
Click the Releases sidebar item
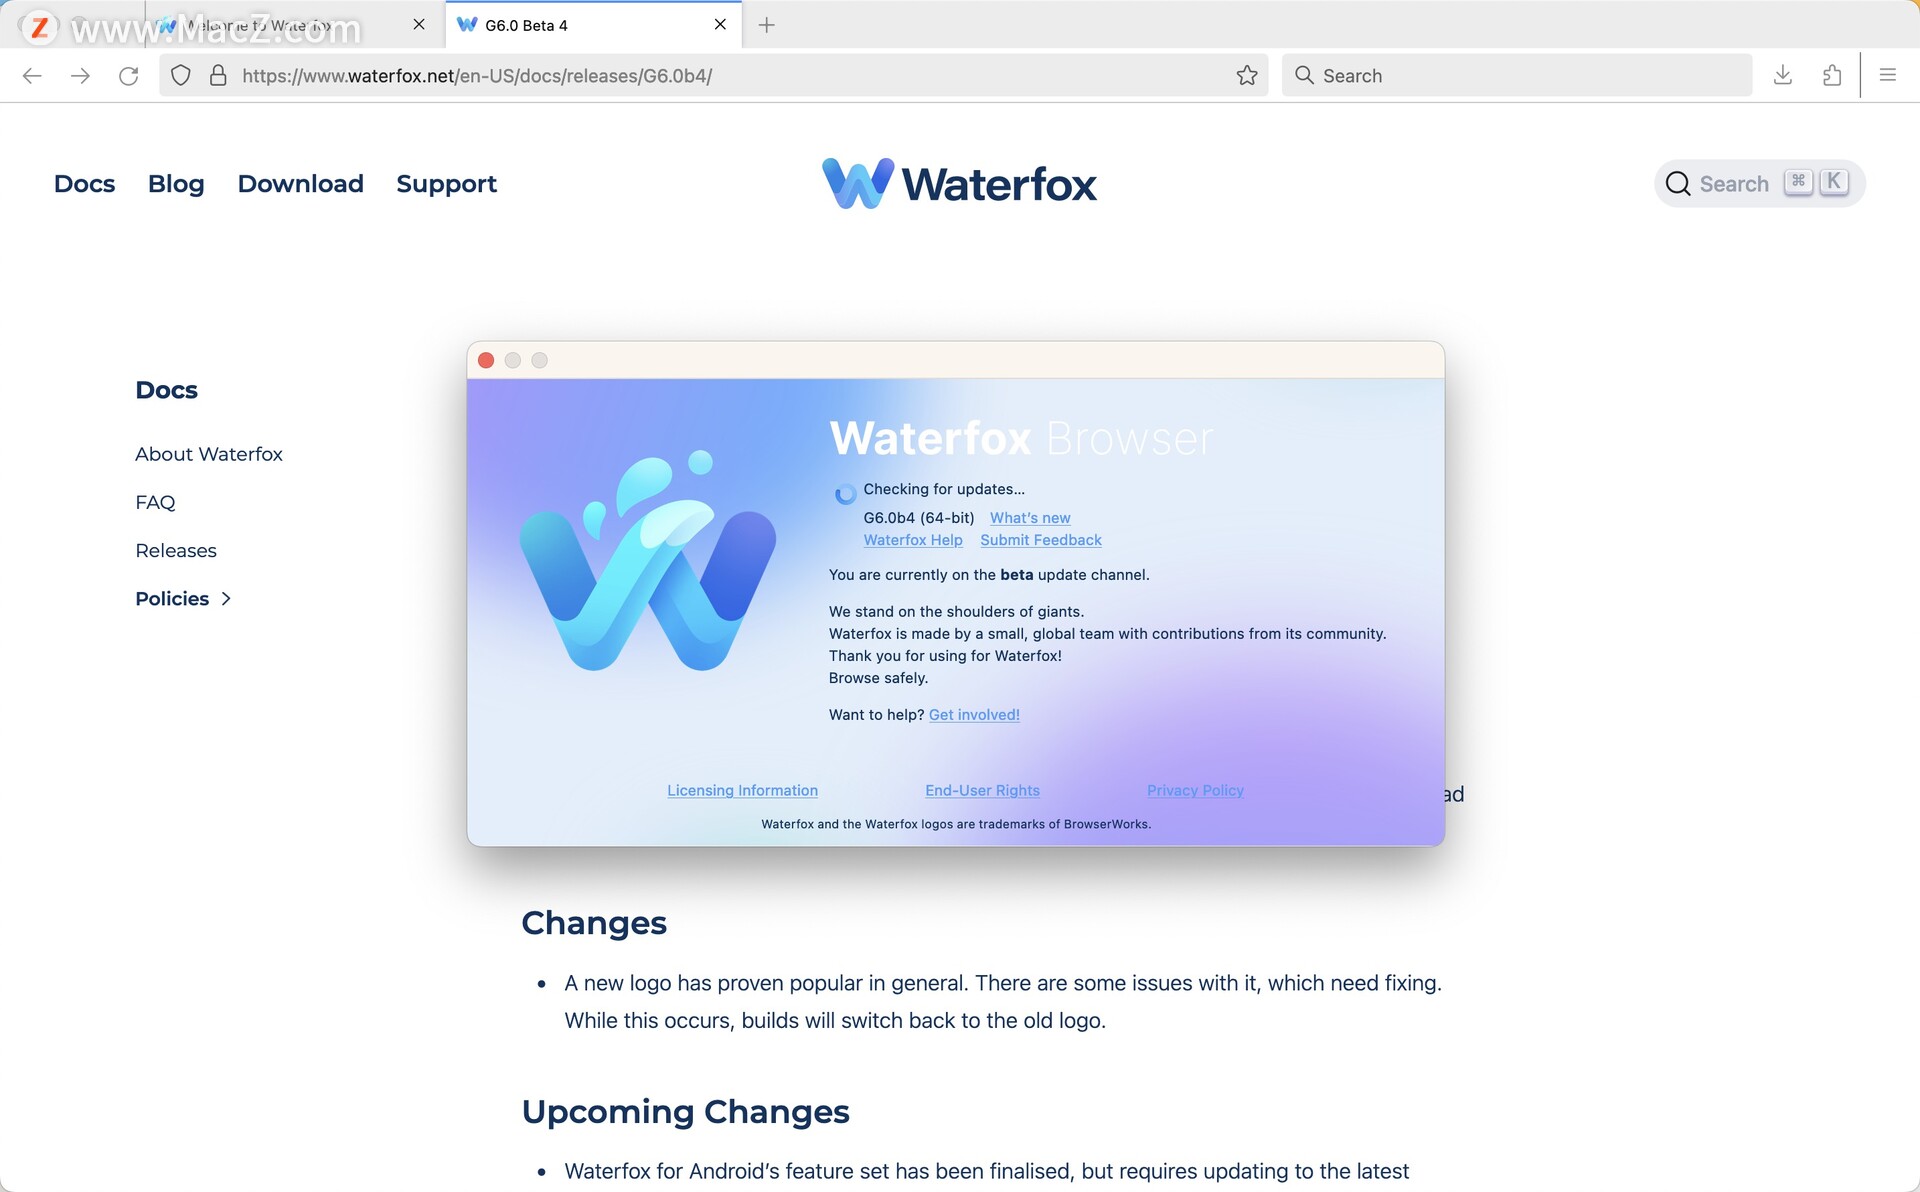[x=174, y=549]
